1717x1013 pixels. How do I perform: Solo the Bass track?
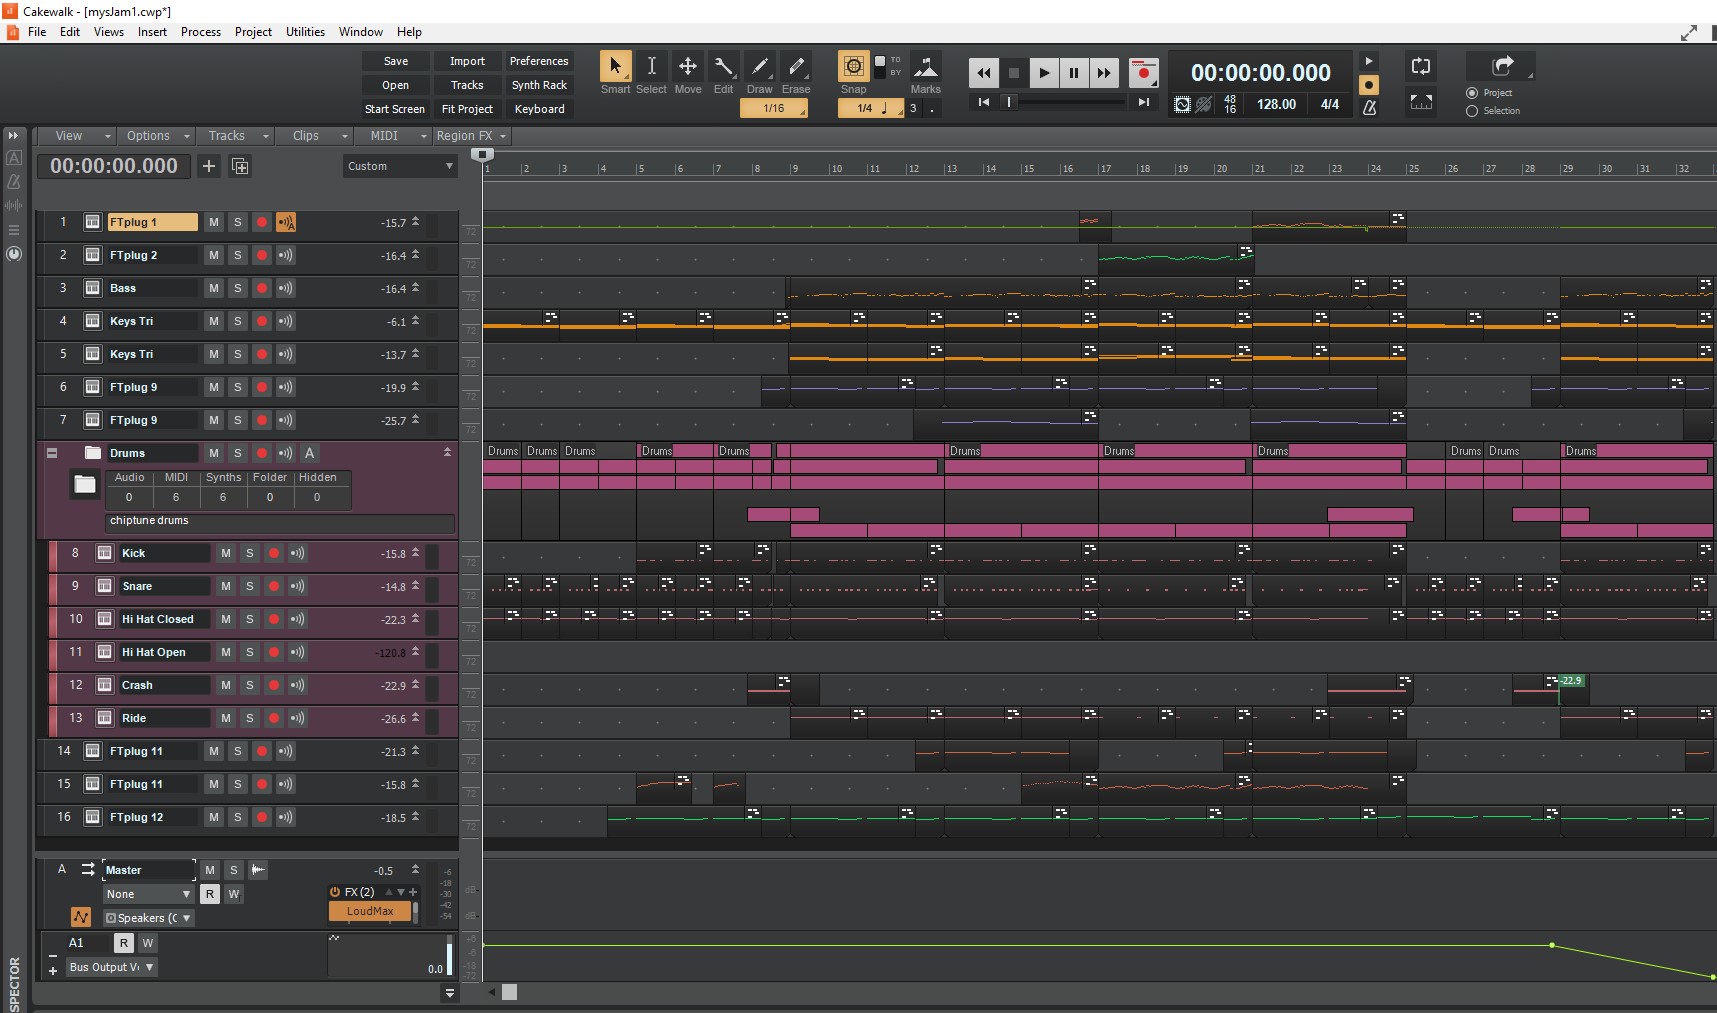(238, 288)
